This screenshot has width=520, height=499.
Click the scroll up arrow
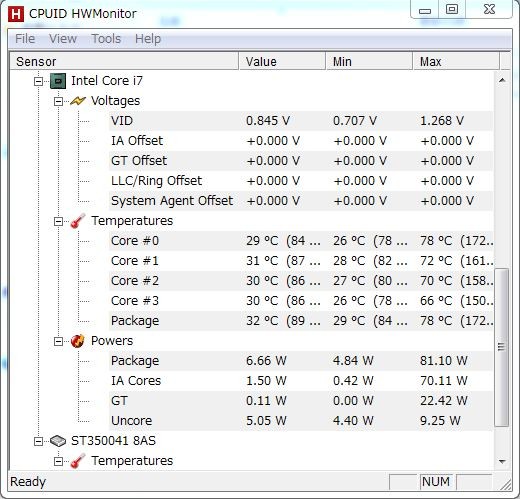502,80
